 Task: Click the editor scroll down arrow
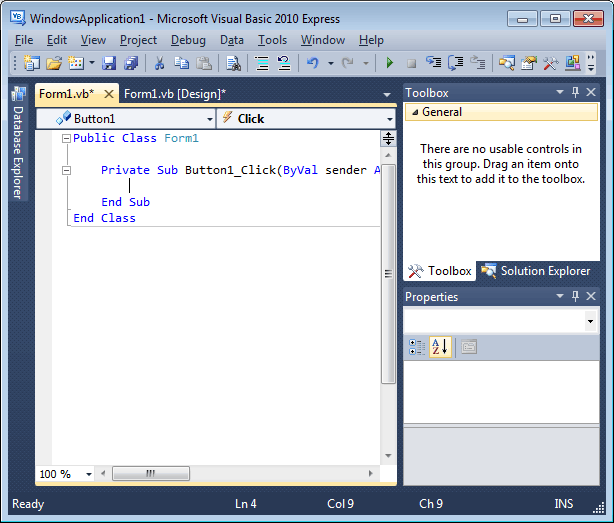[388, 455]
